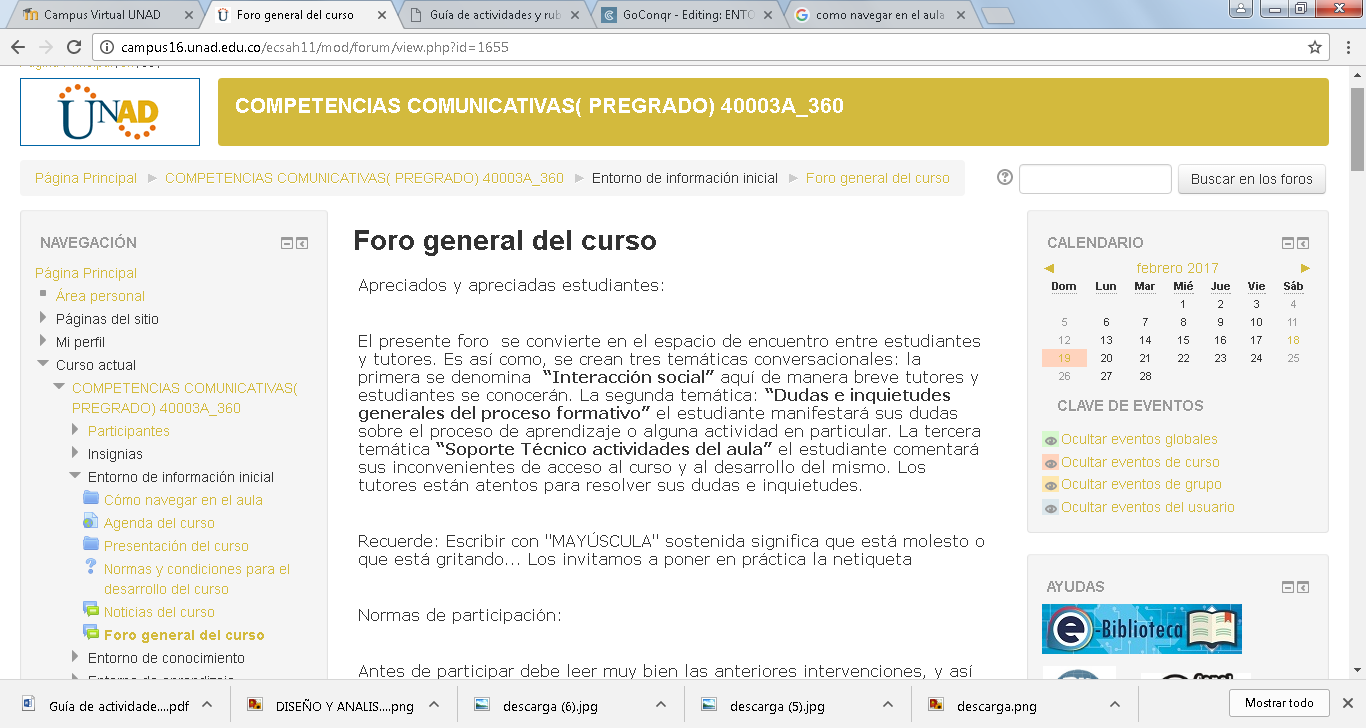Click folder icon for Cómo navegar en el aula
This screenshot has width=1366, height=728.
(91, 499)
